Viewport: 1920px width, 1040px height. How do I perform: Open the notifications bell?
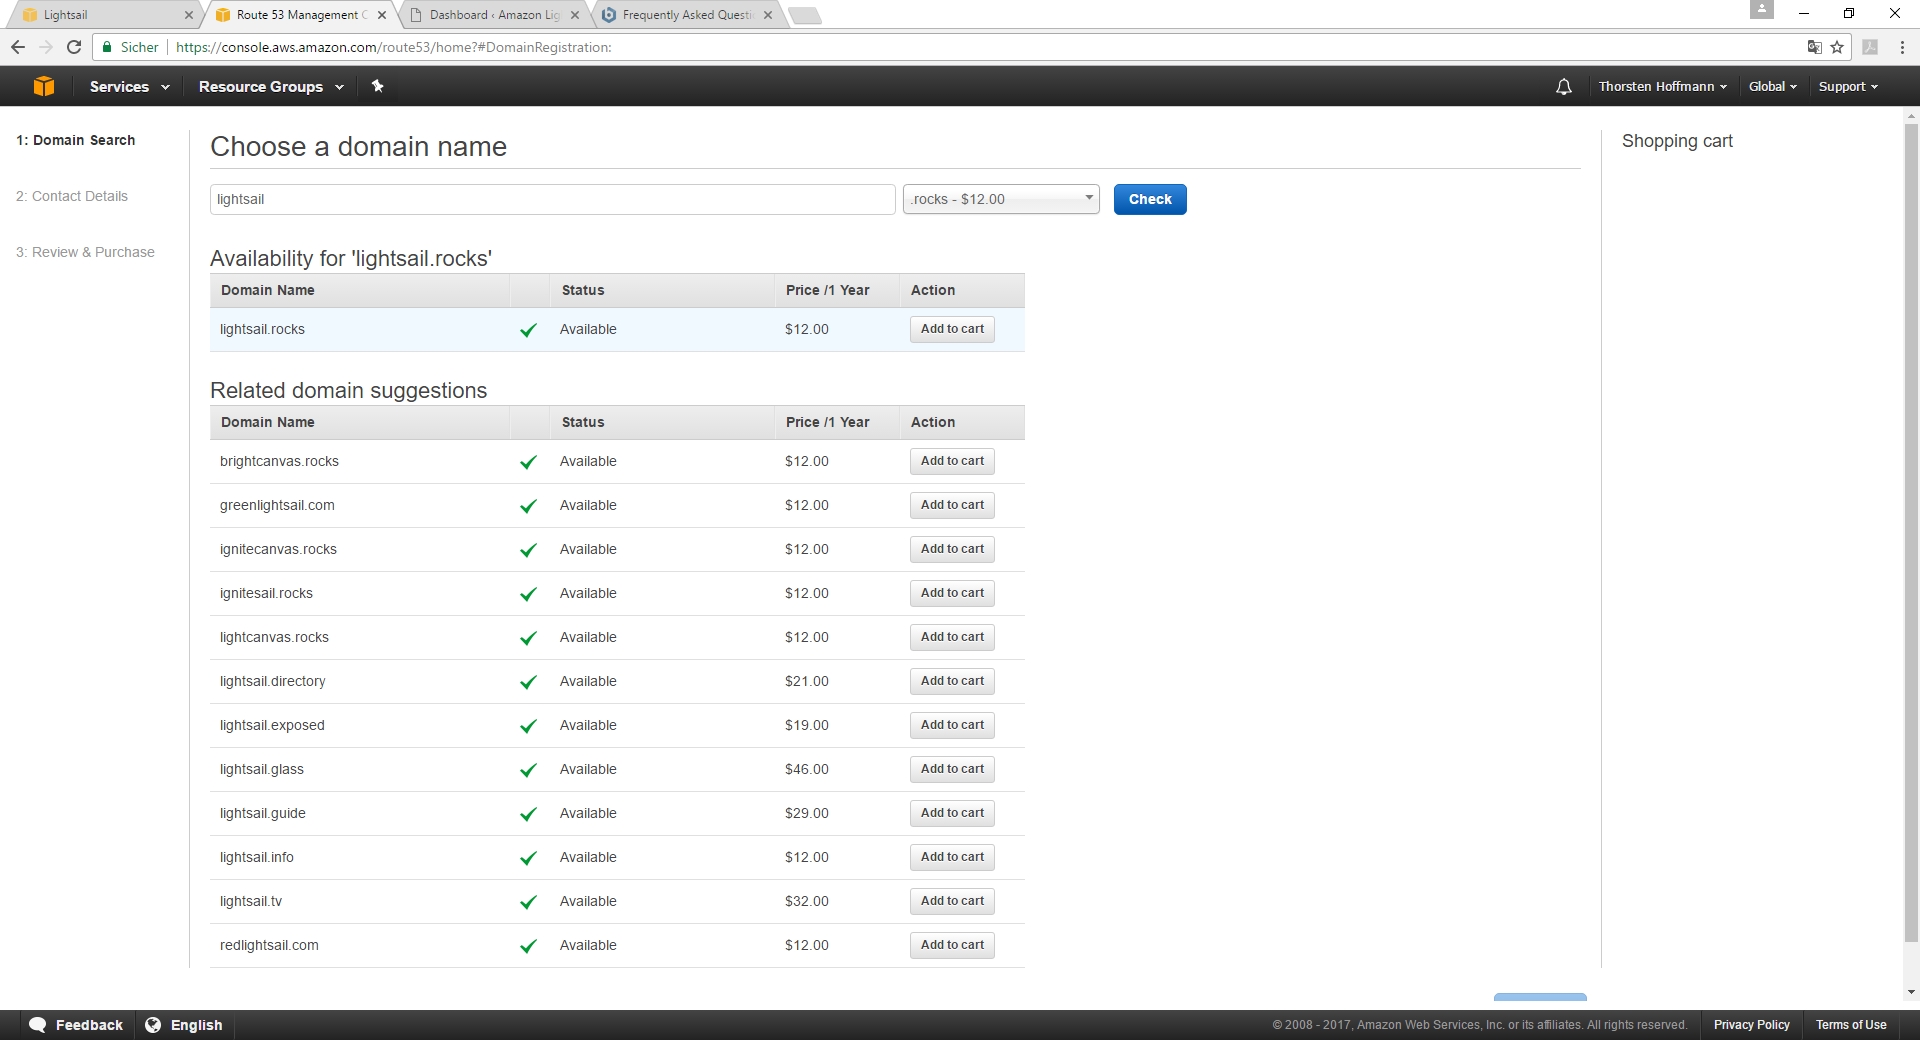pyautogui.click(x=1564, y=87)
